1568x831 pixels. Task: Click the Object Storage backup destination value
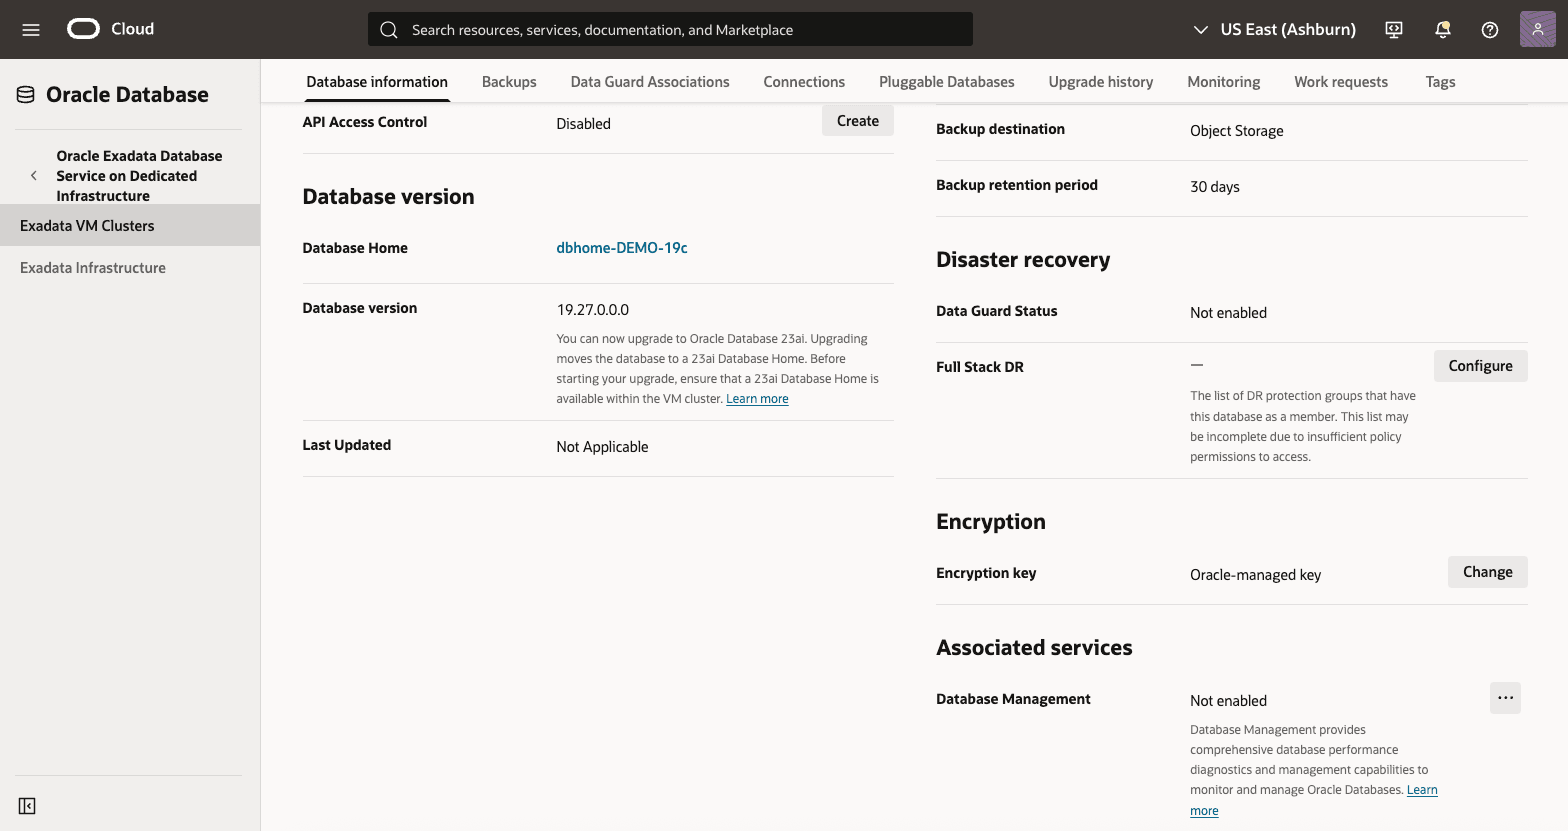click(1237, 131)
